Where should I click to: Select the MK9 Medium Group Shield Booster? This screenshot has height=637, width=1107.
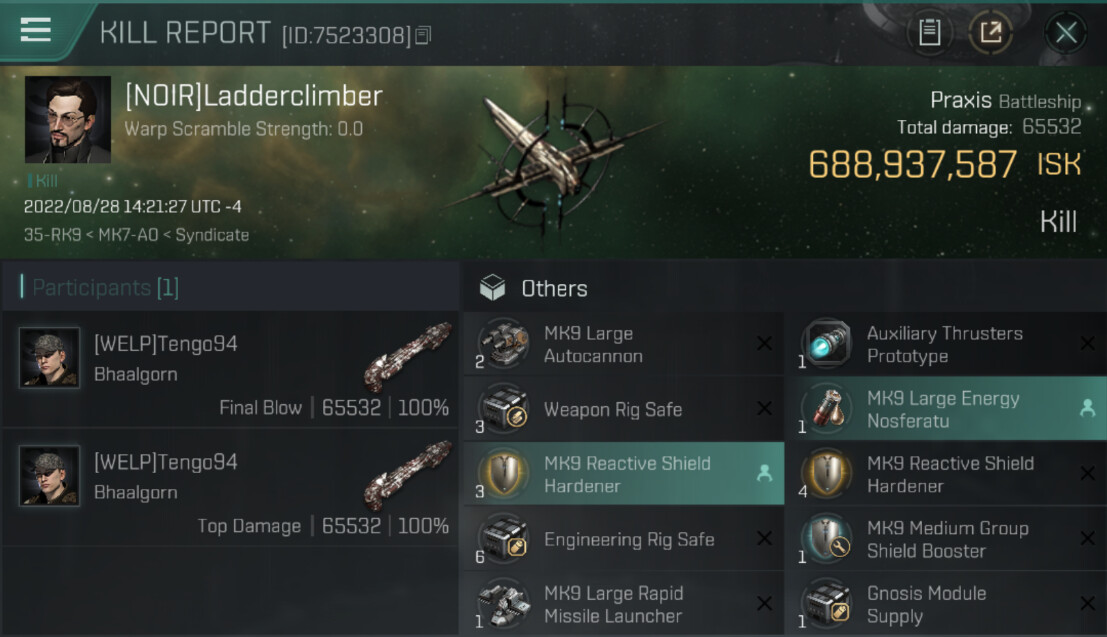[946, 539]
